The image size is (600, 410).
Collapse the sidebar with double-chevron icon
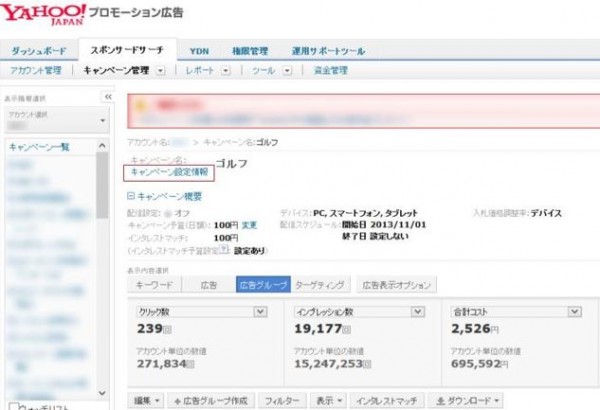click(108, 97)
